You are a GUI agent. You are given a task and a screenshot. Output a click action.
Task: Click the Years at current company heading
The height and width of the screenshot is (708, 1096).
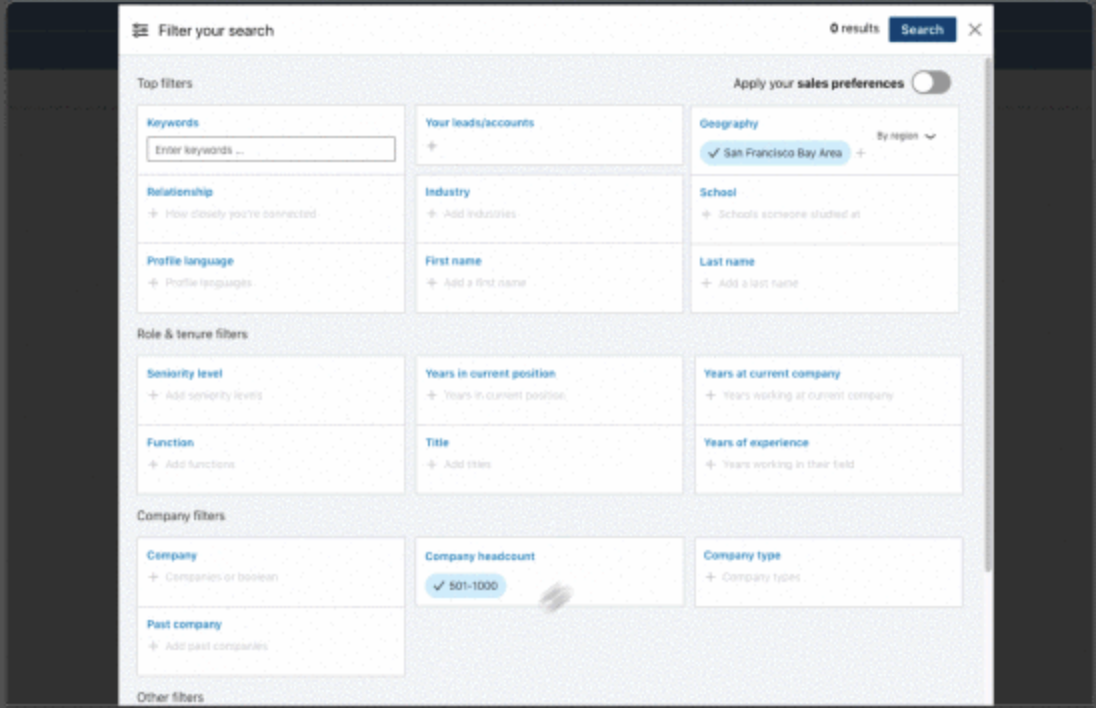coord(772,373)
